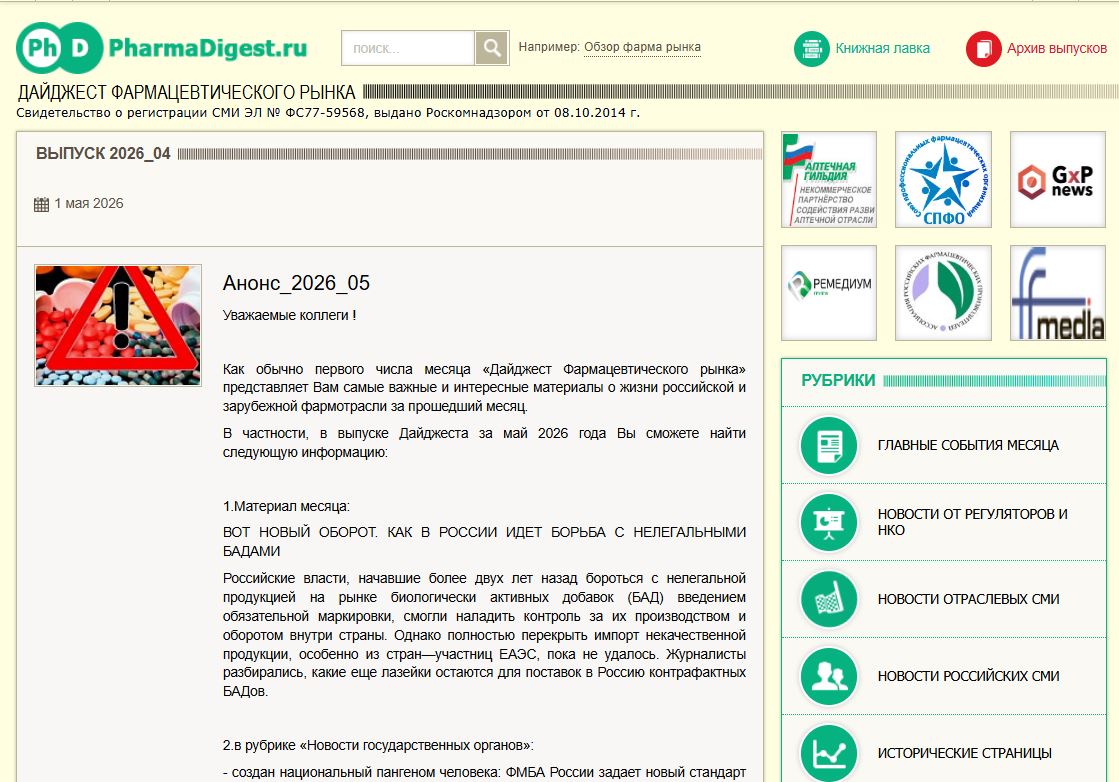Open rubric НОВОСТИ РОССИЙСКИХ СМИ

click(x=968, y=676)
